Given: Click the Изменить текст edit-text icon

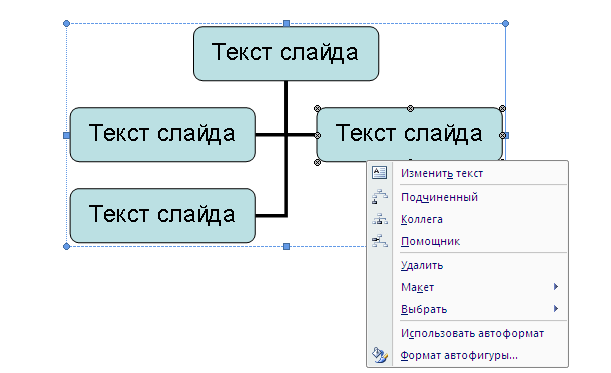Looking at the screenshot, I should pyautogui.click(x=379, y=172).
